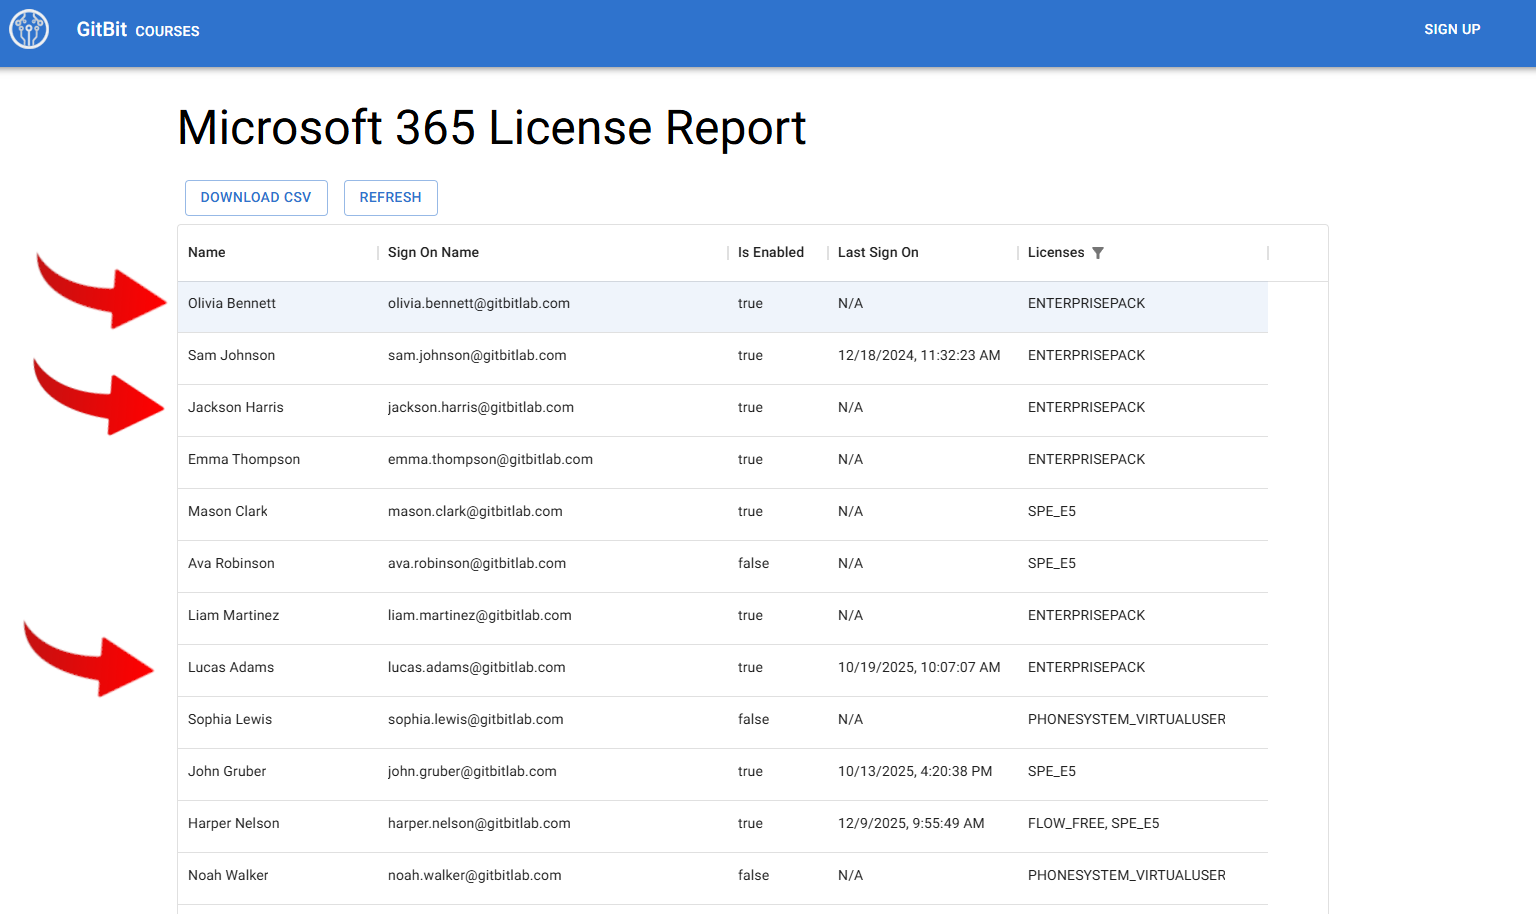Click lucas.adams@gitbitlab.com email address
1536x914 pixels.
pos(476,667)
